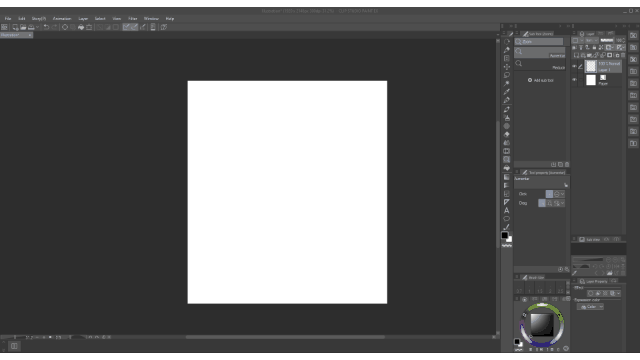The height and width of the screenshot is (360, 640).
Task: Click the Save icon in the command bar
Action: coord(31,27)
